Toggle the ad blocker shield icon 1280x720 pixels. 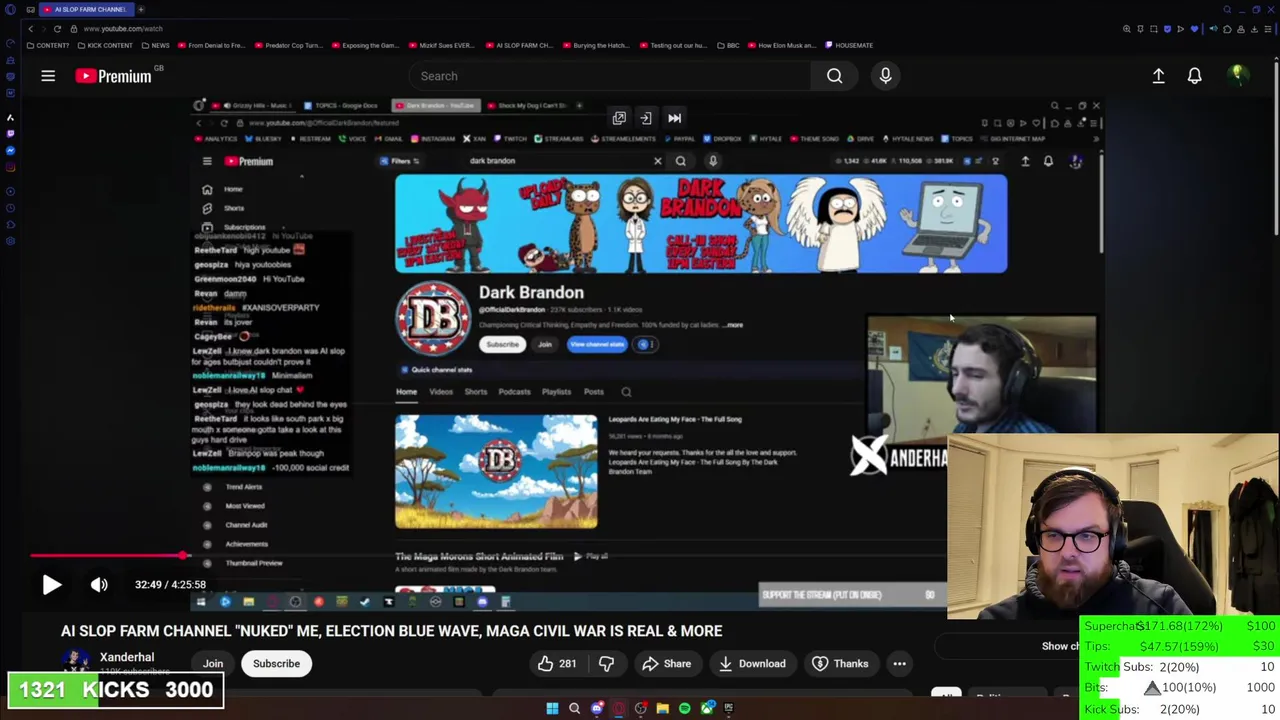click(1167, 29)
